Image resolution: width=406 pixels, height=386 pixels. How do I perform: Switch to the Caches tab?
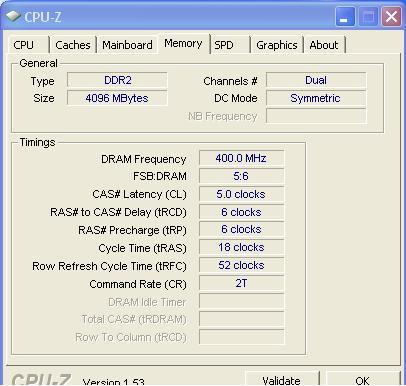[x=73, y=45]
